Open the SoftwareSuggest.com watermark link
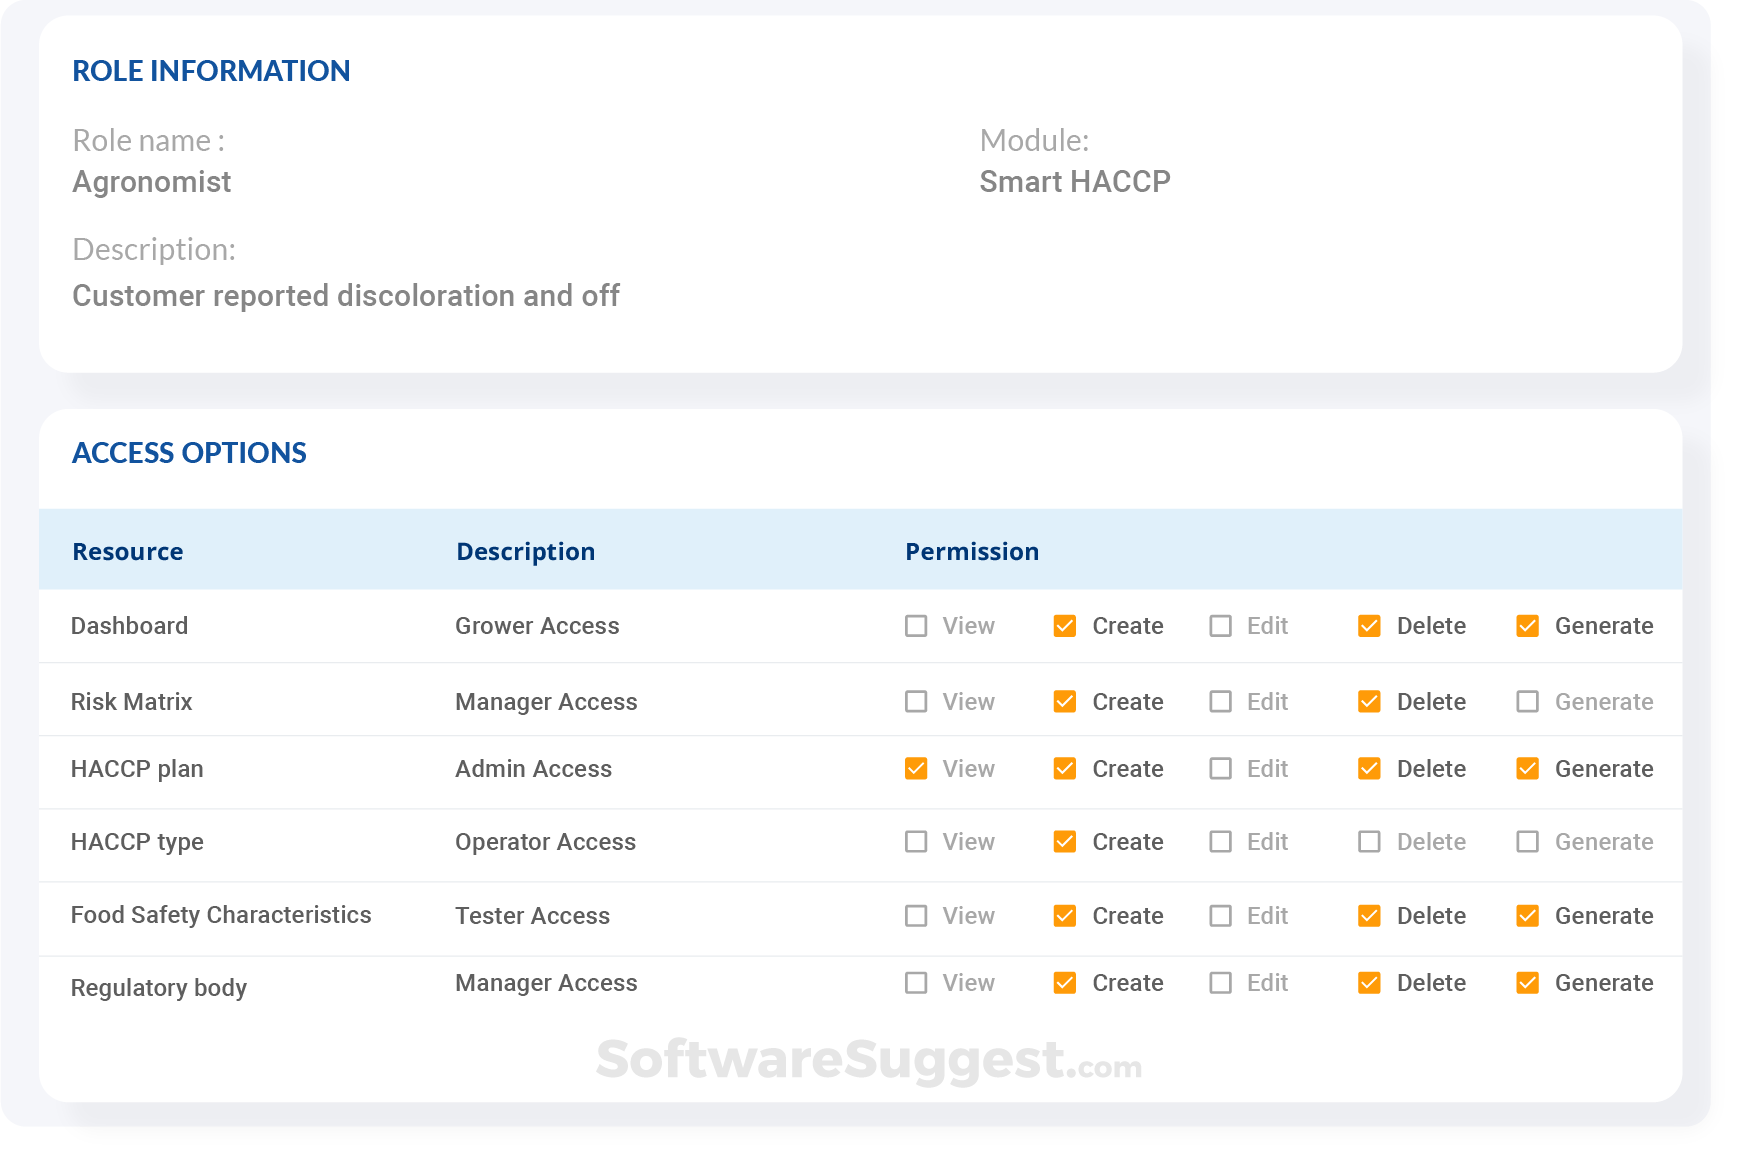Image resolution: width=1737 pixels, height=1157 pixels. point(868,1063)
